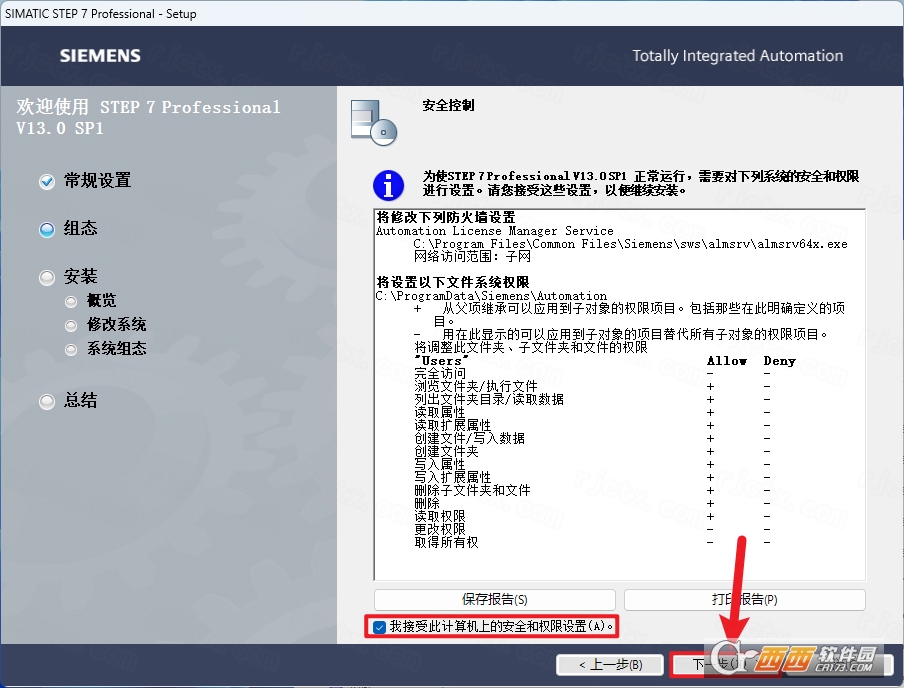Click 将设置以下文件系统权限 heading

coord(453,283)
